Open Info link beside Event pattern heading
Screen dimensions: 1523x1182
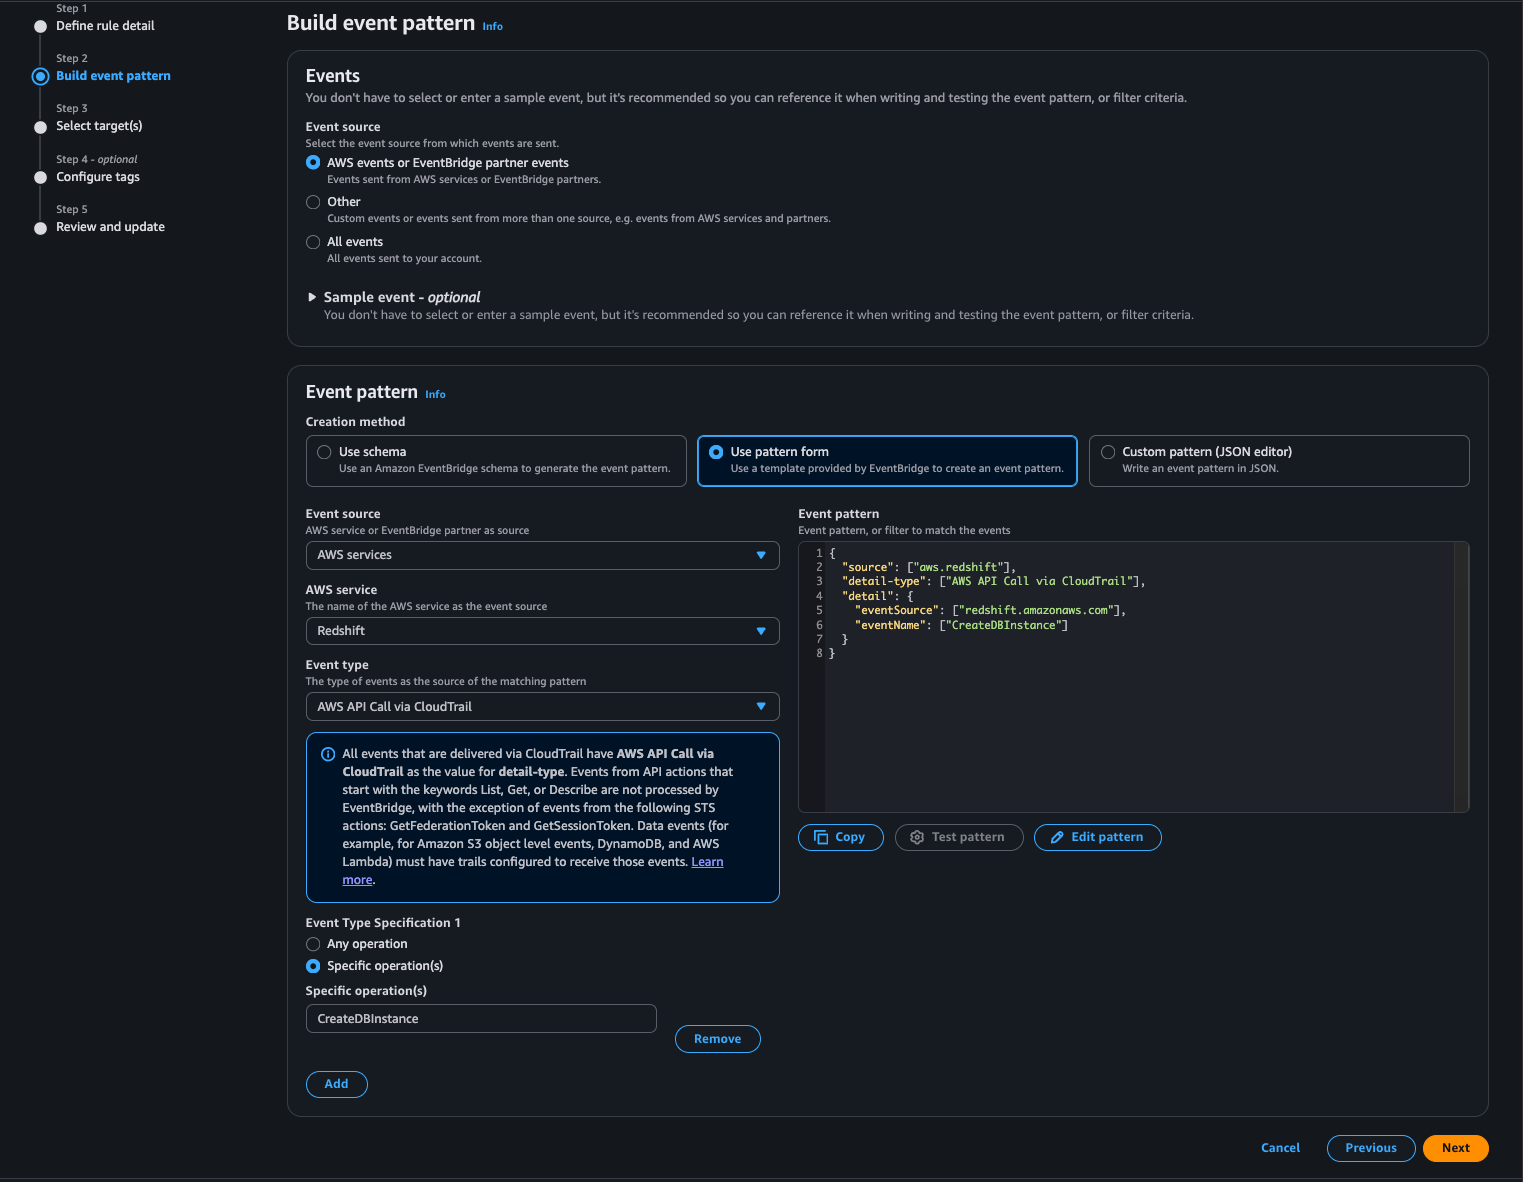point(435,395)
